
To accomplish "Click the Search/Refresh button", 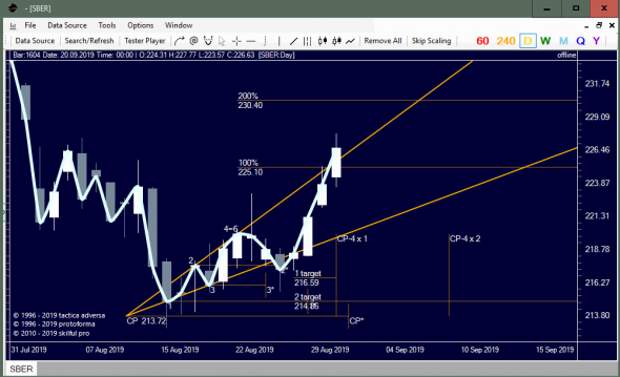I will point(89,41).
